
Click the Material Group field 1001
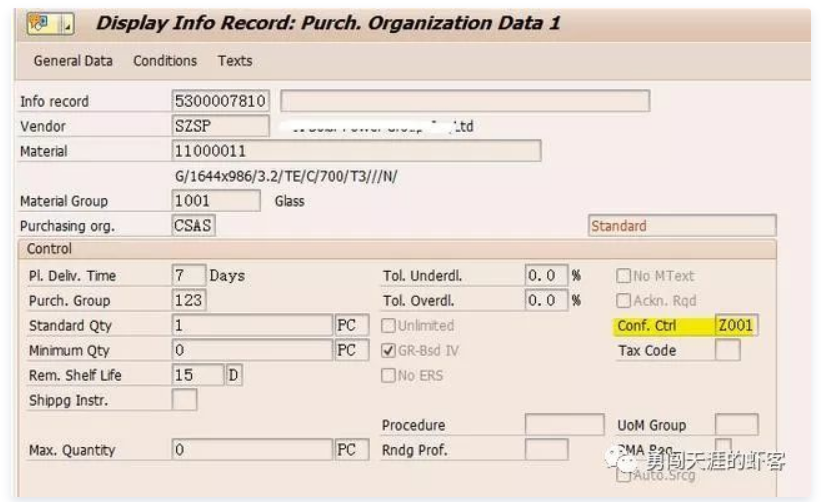coord(216,200)
